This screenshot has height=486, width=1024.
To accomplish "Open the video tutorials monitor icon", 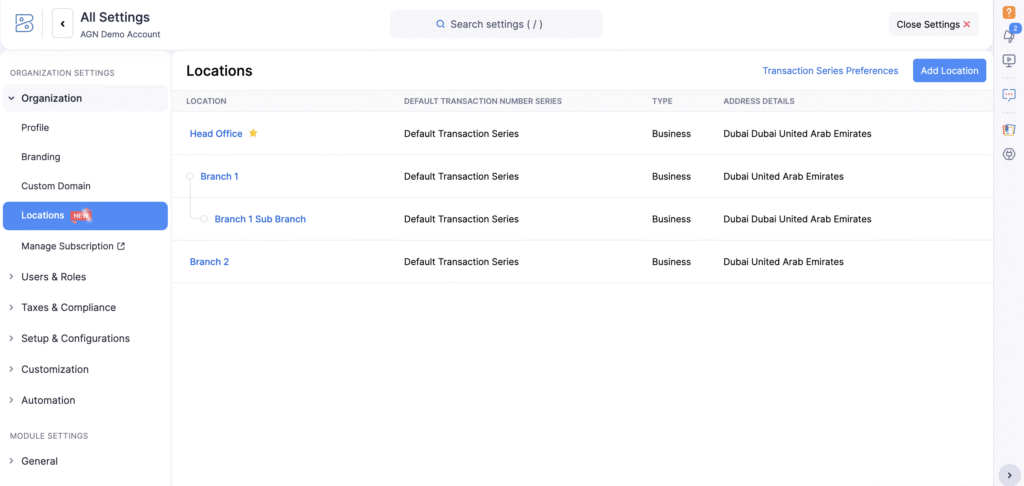I will 1009,61.
